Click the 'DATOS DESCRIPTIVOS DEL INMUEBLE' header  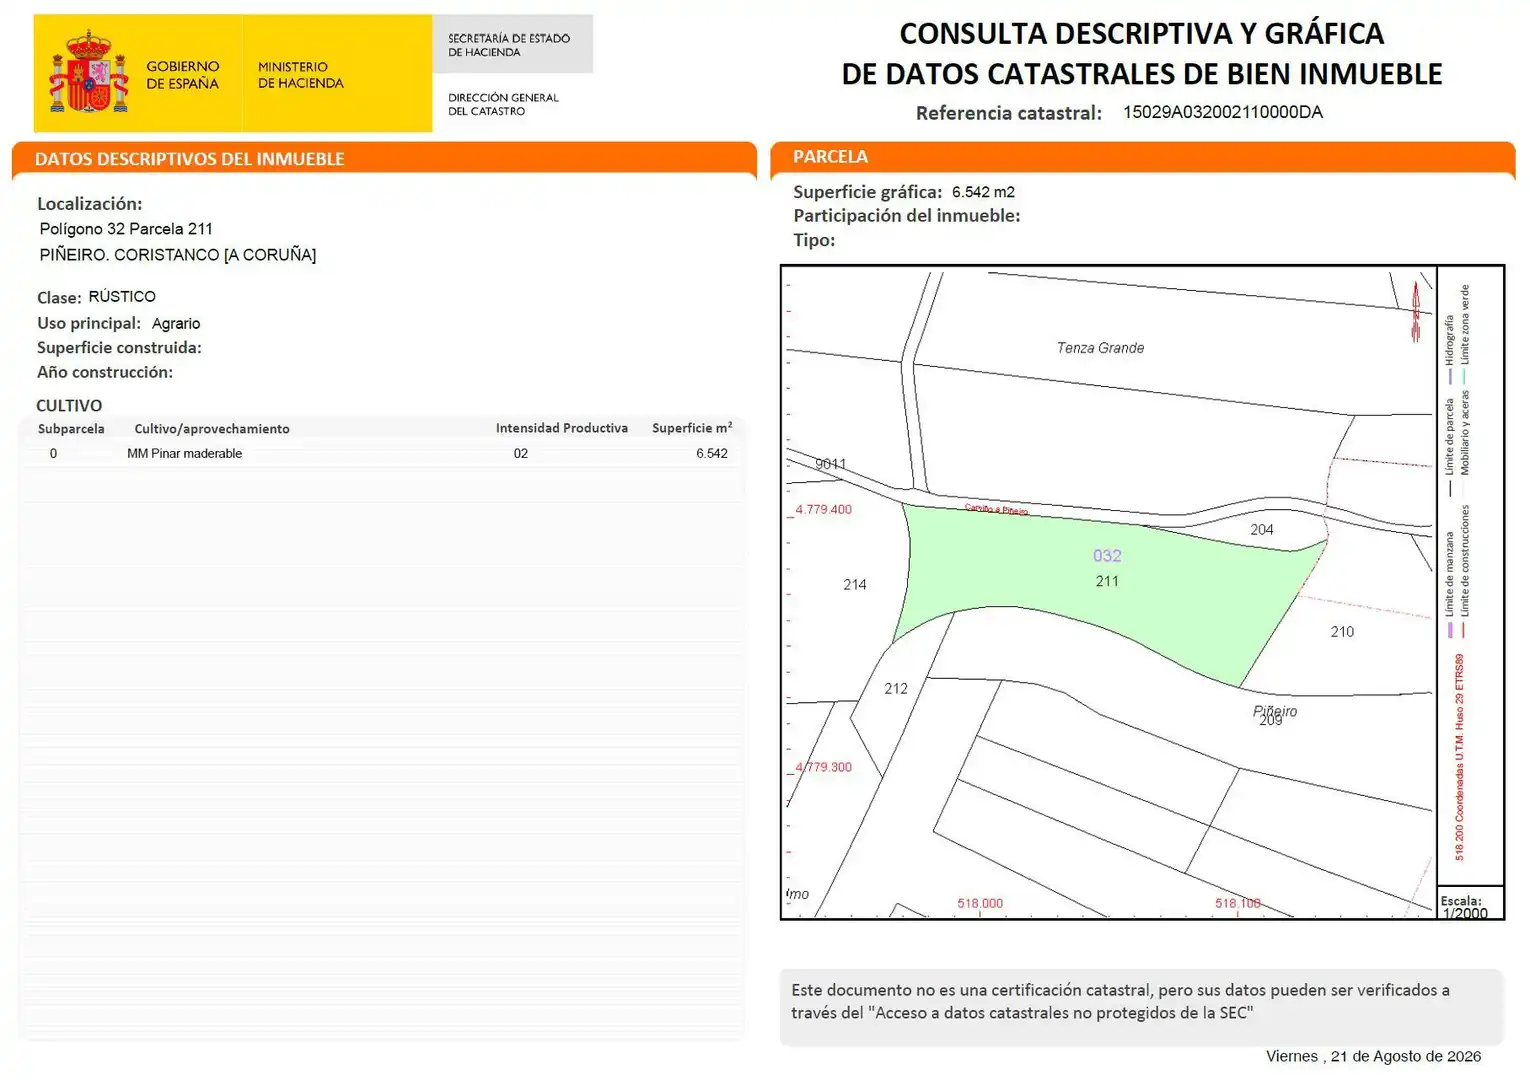pyautogui.click(x=189, y=159)
